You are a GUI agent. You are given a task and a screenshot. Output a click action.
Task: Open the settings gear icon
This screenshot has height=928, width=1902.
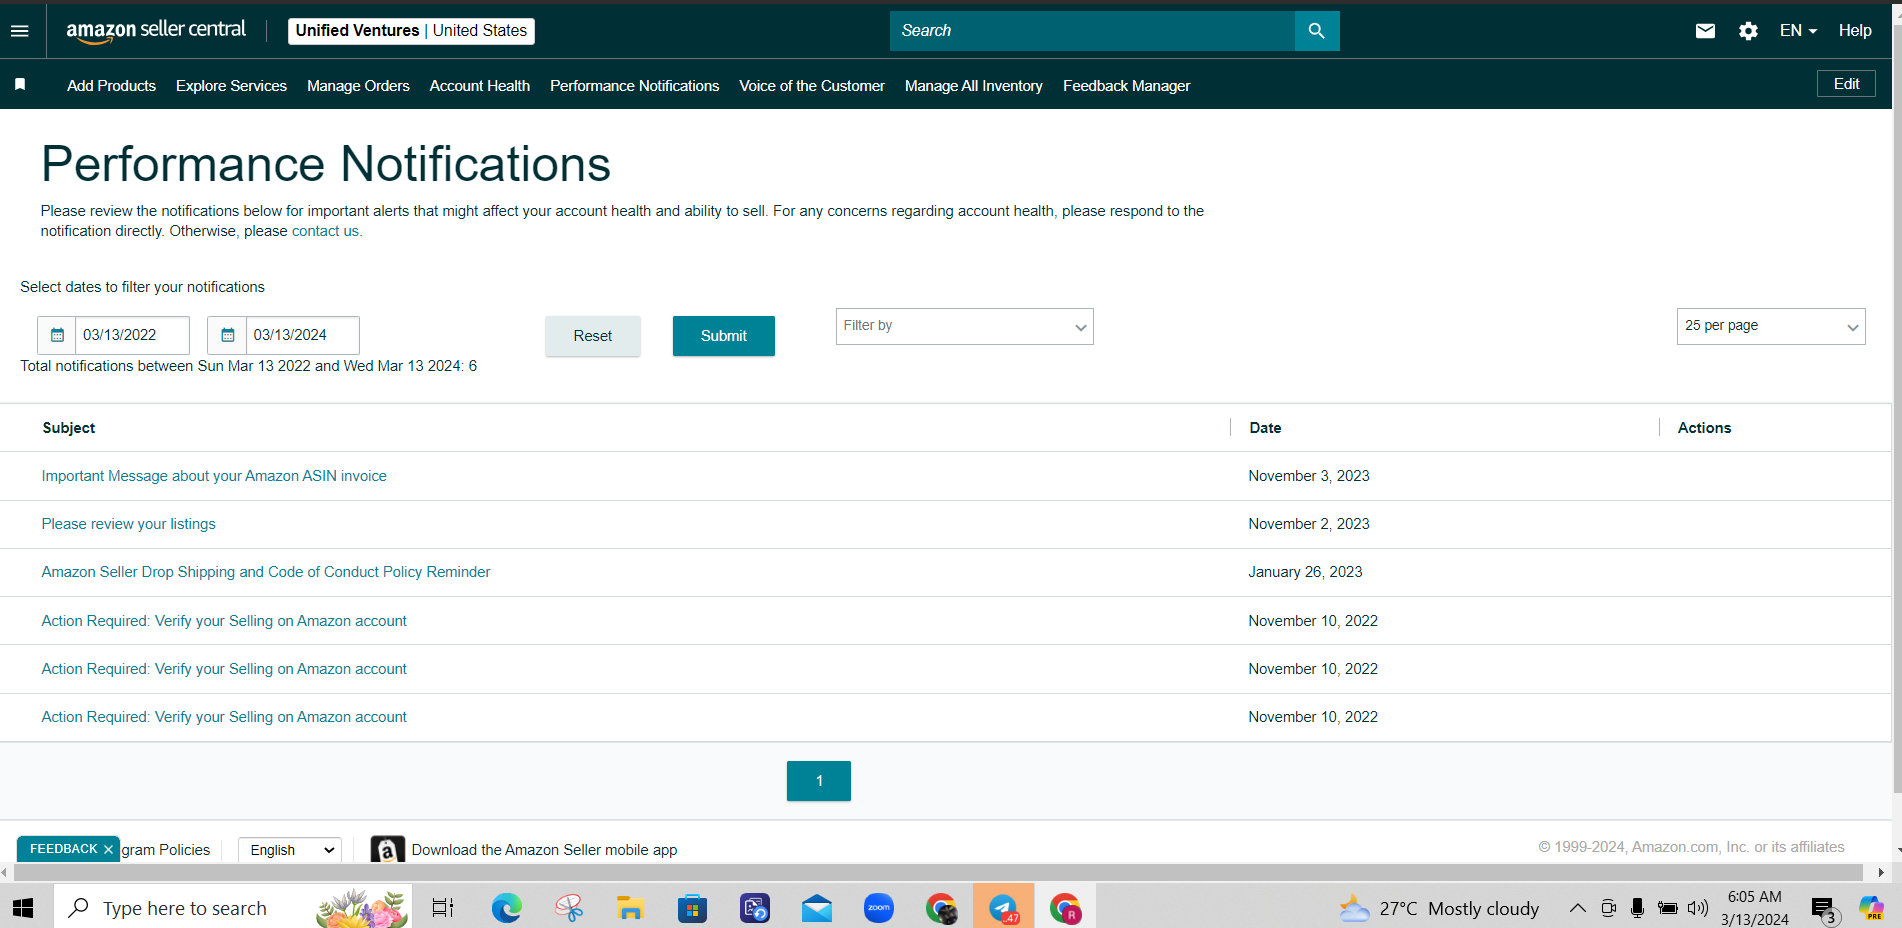point(1748,31)
